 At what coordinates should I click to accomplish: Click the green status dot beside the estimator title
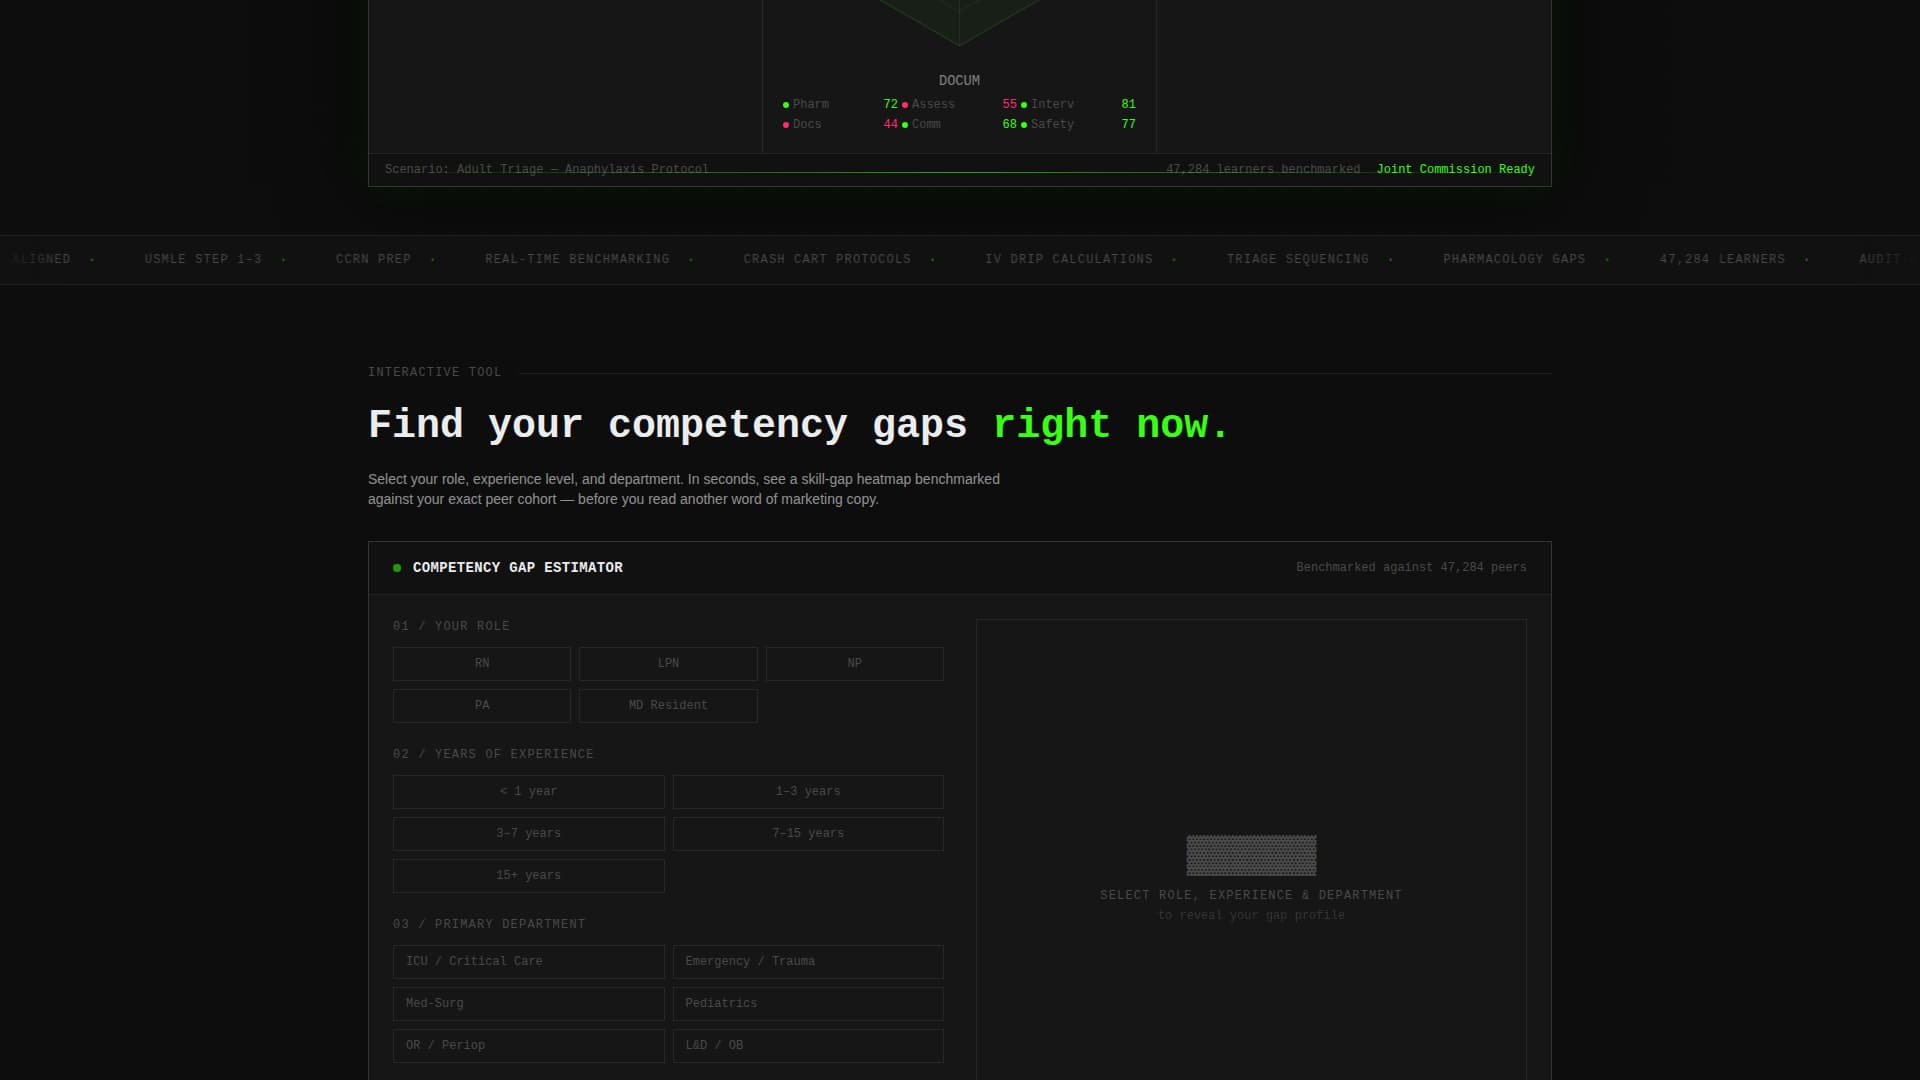click(x=397, y=568)
